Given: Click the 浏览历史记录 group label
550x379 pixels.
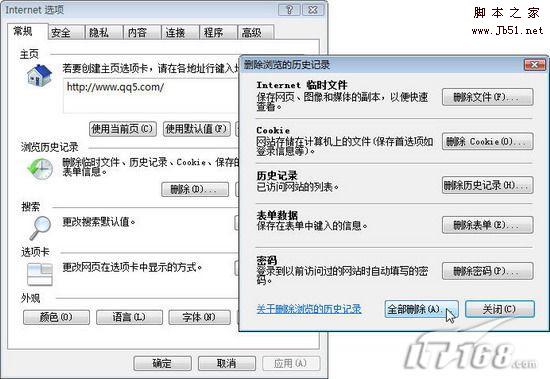Looking at the screenshot, I should (x=49, y=147).
